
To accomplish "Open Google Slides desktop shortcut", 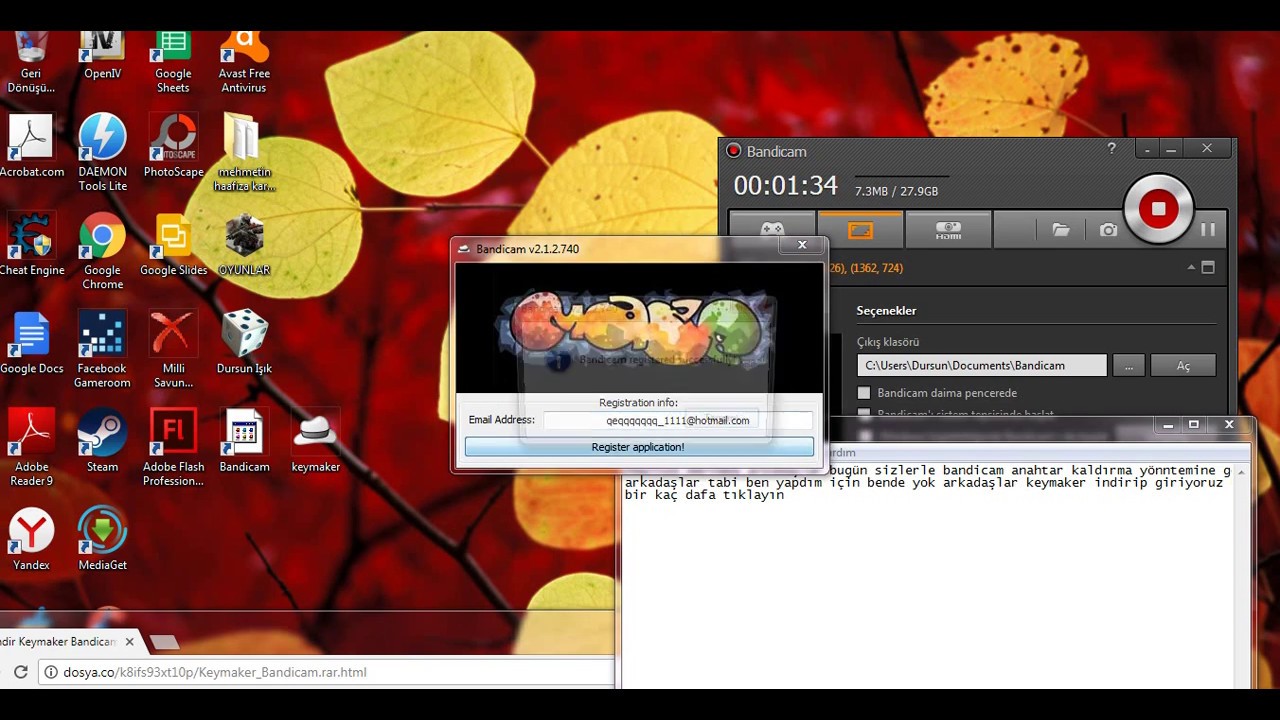I will (173, 244).
